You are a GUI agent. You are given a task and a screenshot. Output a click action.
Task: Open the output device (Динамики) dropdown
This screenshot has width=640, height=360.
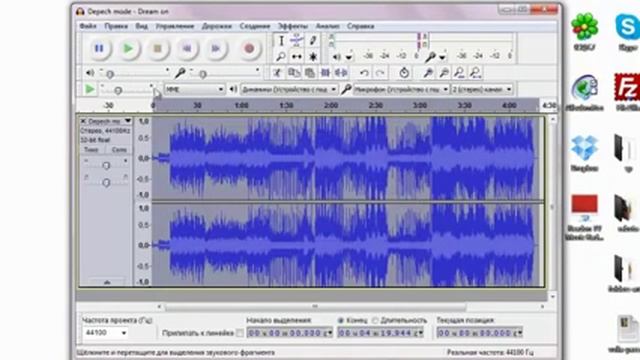coord(289,89)
